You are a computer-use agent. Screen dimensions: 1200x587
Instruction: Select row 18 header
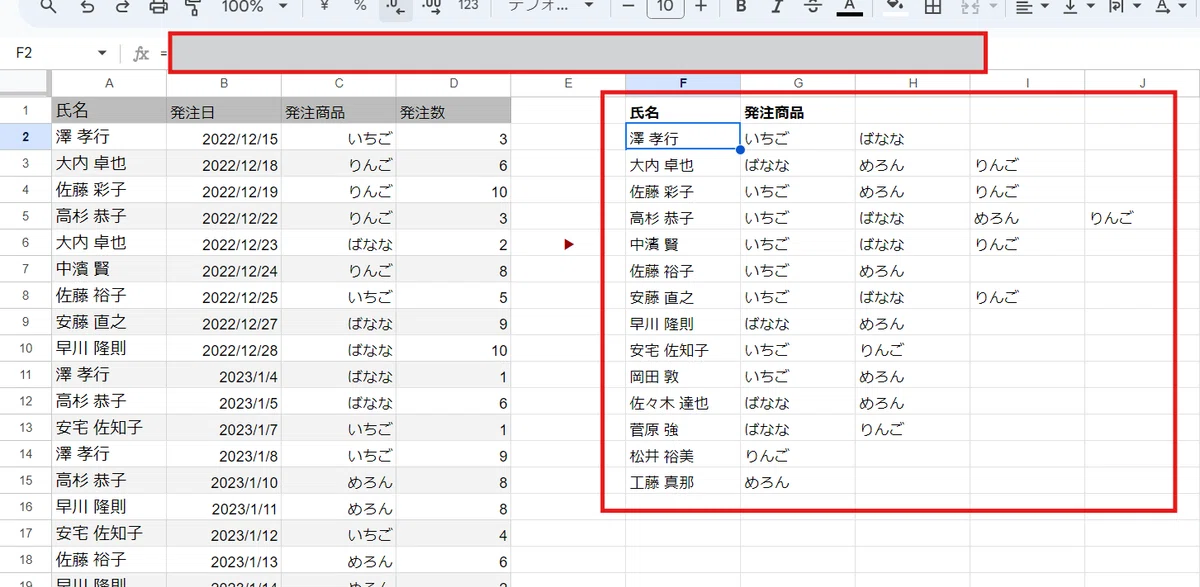coord(25,560)
